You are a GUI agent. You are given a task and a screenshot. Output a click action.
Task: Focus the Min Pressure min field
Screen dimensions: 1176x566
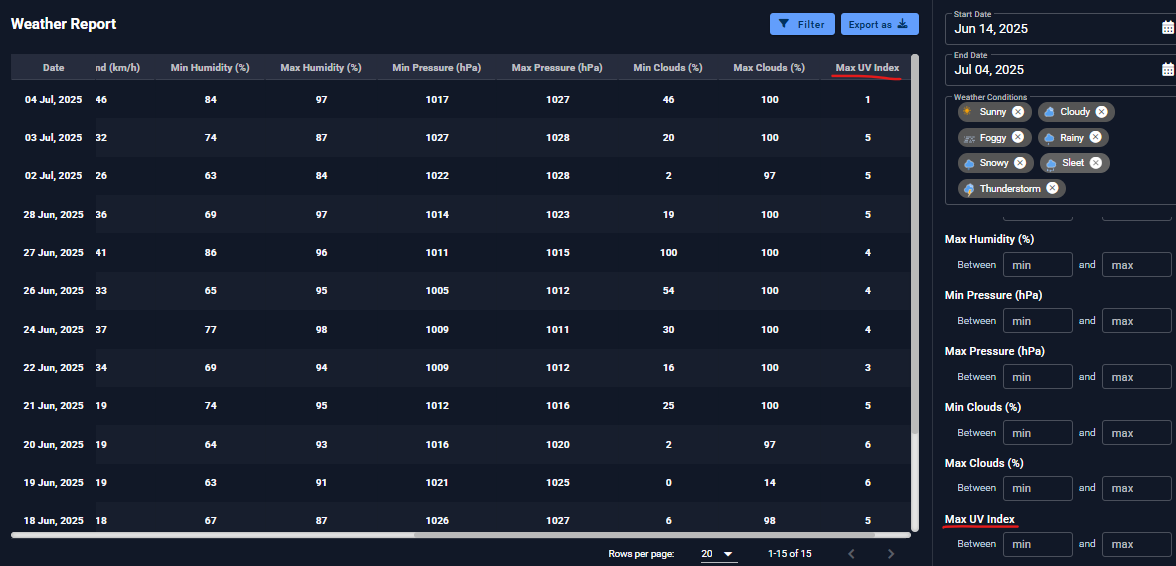(1038, 321)
